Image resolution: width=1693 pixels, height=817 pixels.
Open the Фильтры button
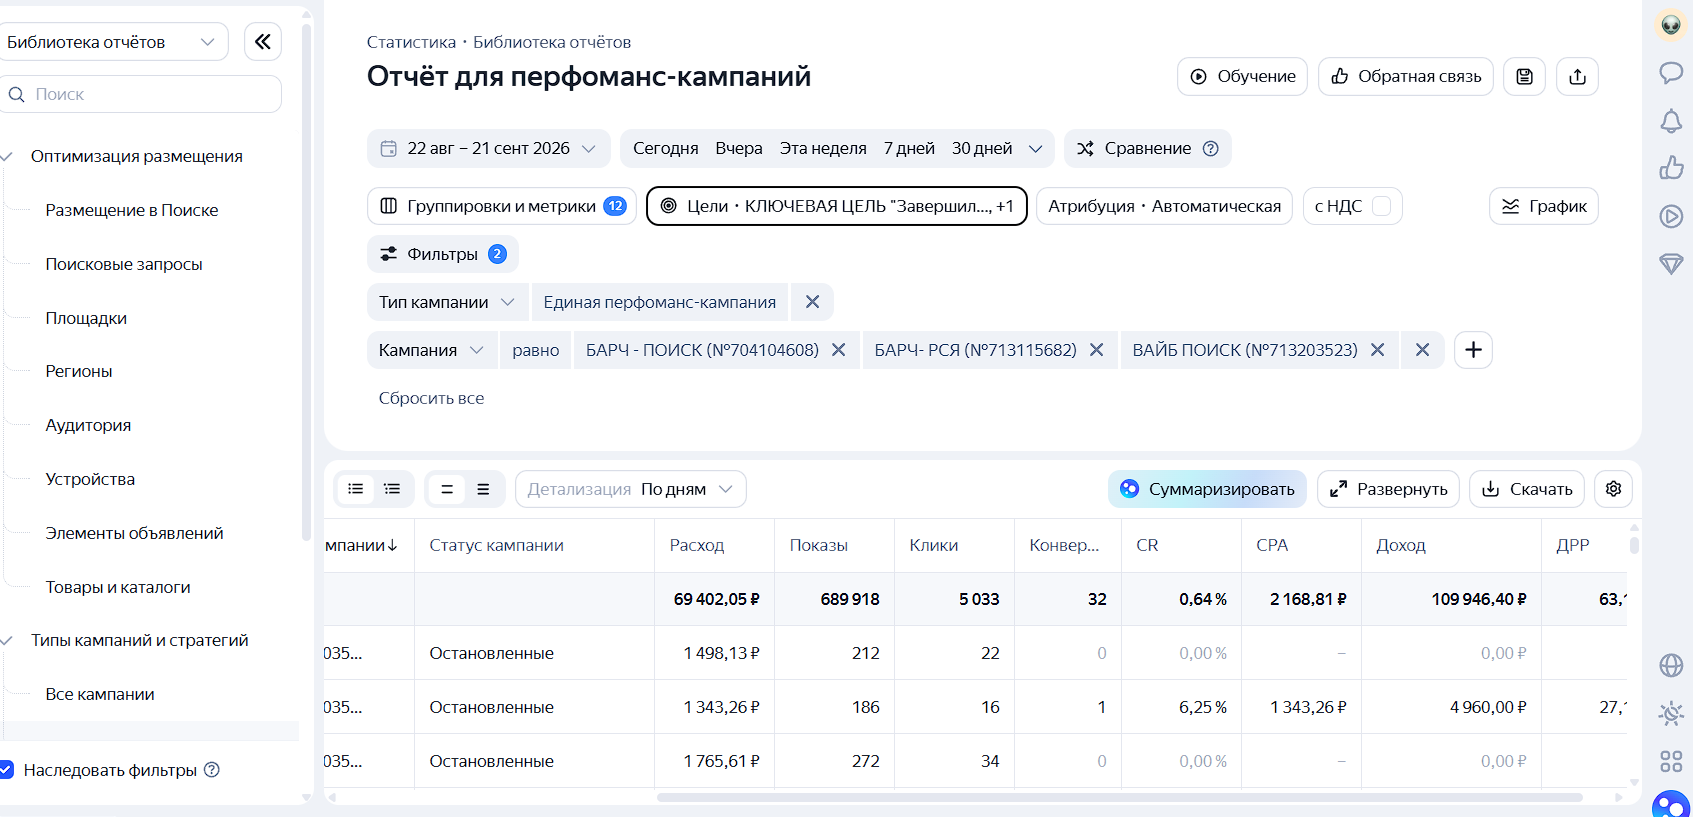tap(442, 254)
